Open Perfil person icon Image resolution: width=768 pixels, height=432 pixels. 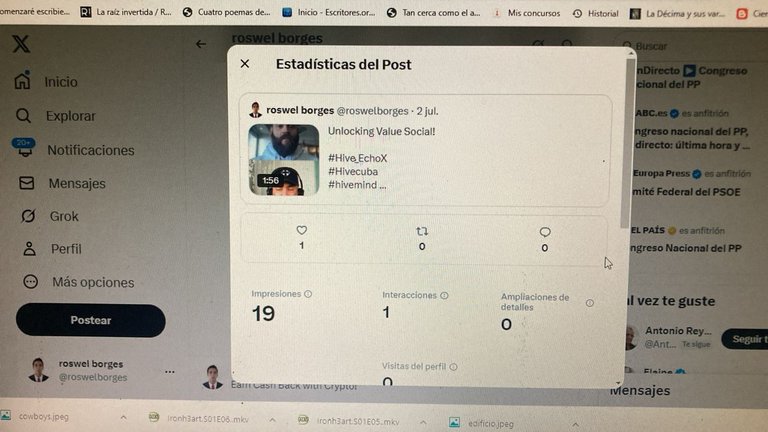(x=29, y=248)
